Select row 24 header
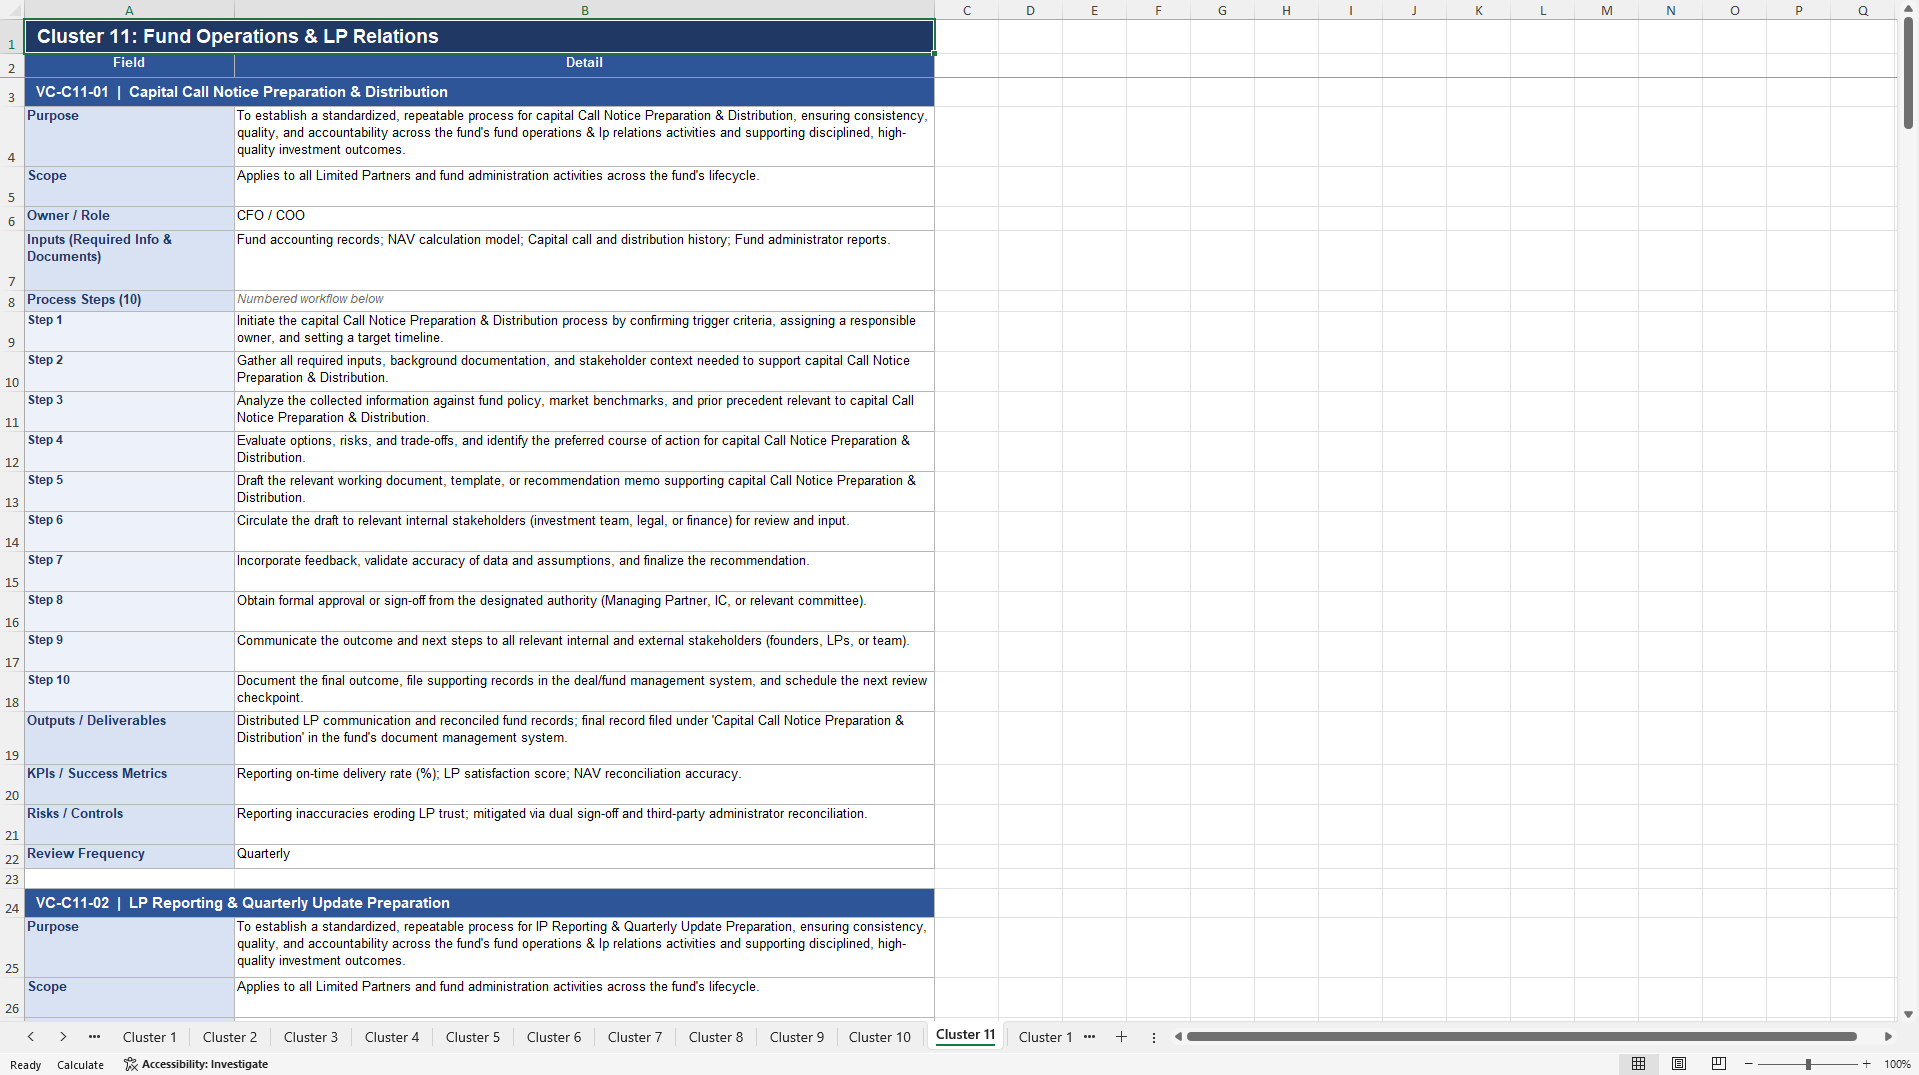Image resolution: width=1919 pixels, height=1075 pixels. pyautogui.click(x=12, y=903)
